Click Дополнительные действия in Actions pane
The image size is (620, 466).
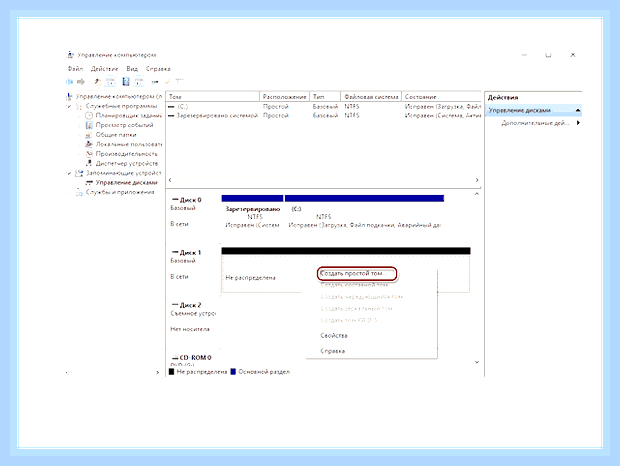535,123
